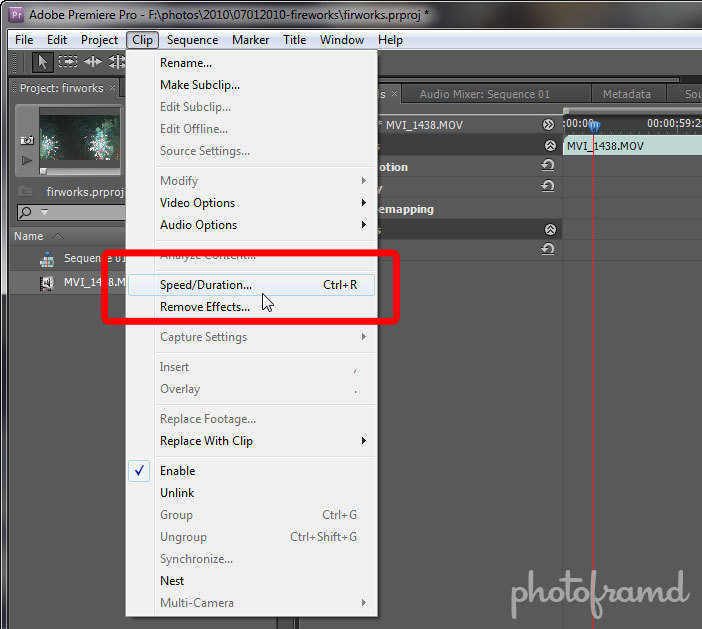Screen dimensions: 702x629
Task: Click the thumbnail scrub slider handle
Action: coord(43,171)
